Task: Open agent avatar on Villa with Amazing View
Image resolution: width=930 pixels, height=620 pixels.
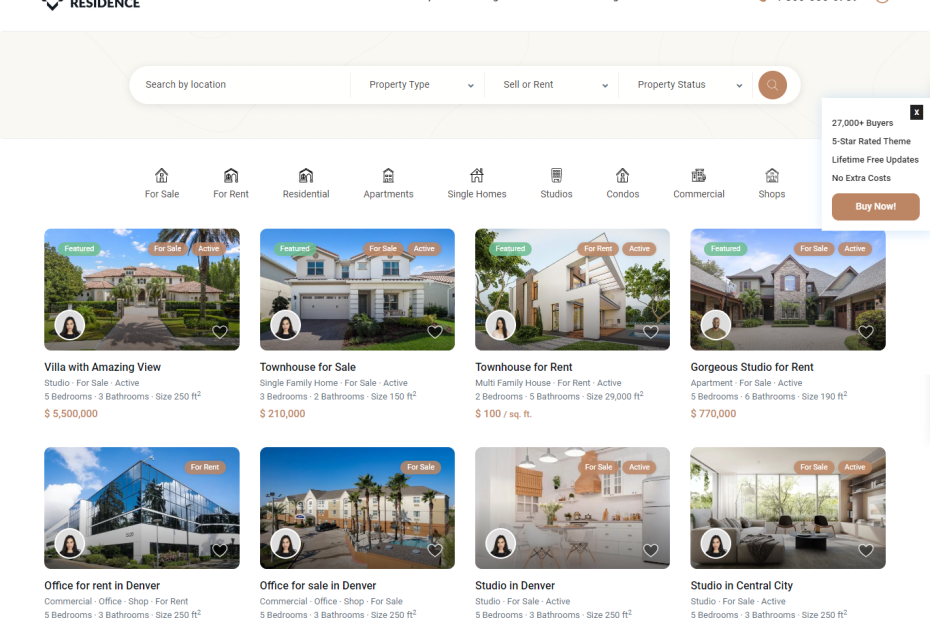Action: click(70, 325)
